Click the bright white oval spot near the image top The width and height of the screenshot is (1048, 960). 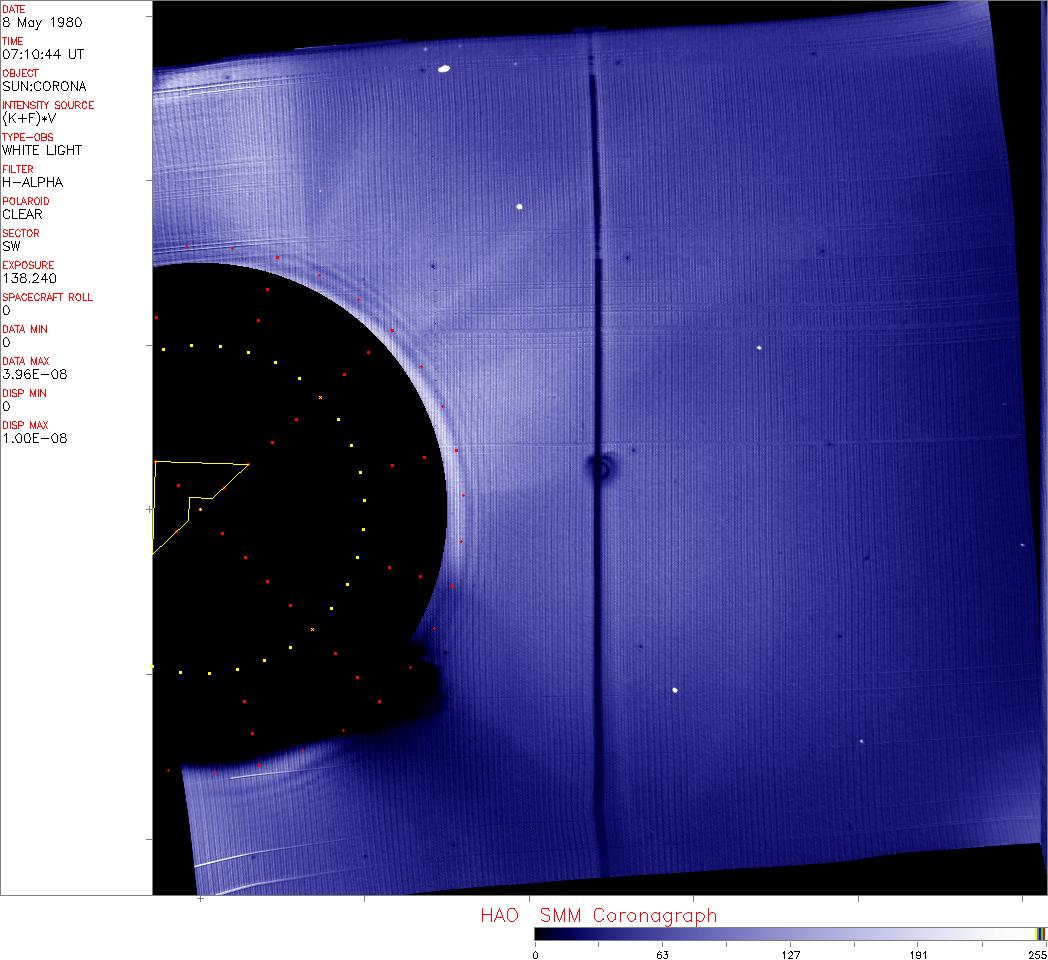point(443,70)
